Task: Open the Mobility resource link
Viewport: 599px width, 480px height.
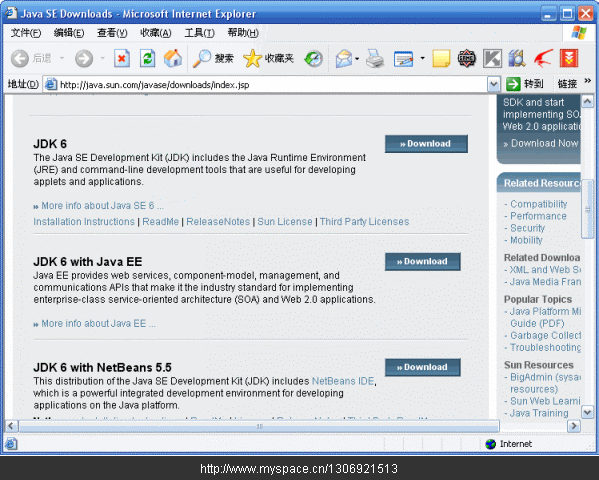Action: (x=526, y=240)
